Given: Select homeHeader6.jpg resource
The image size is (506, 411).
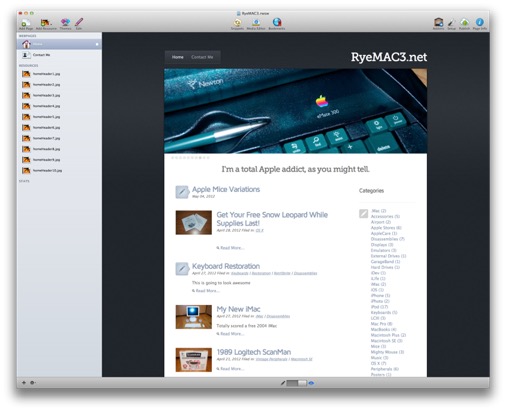Looking at the screenshot, I should pyautogui.click(x=59, y=127).
